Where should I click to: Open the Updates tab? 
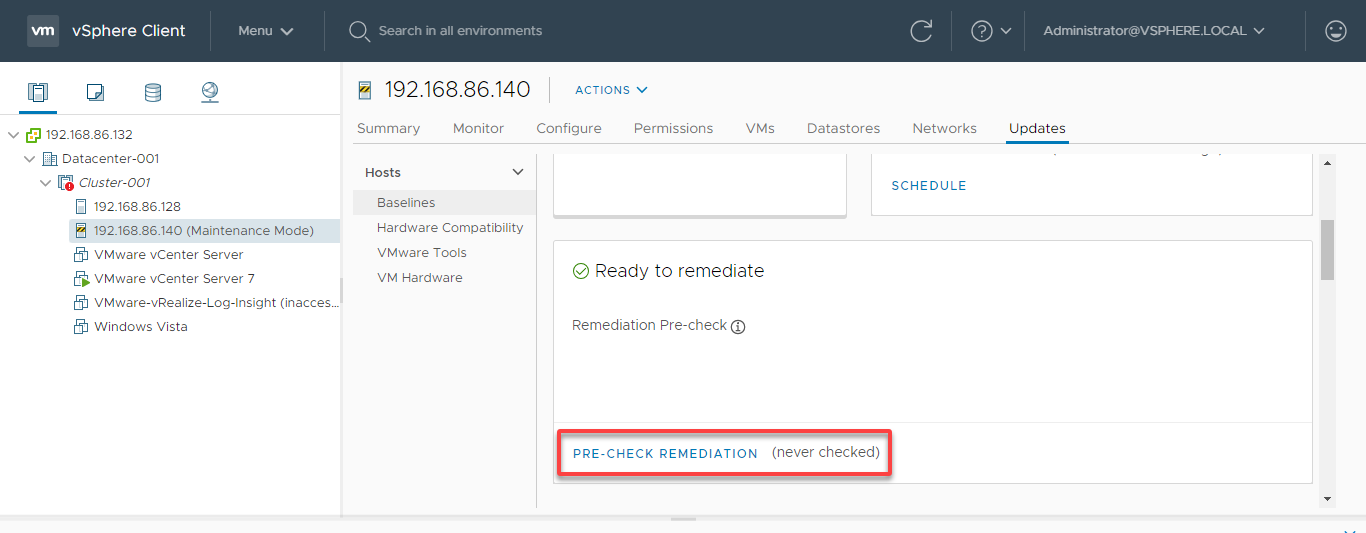[1037, 128]
